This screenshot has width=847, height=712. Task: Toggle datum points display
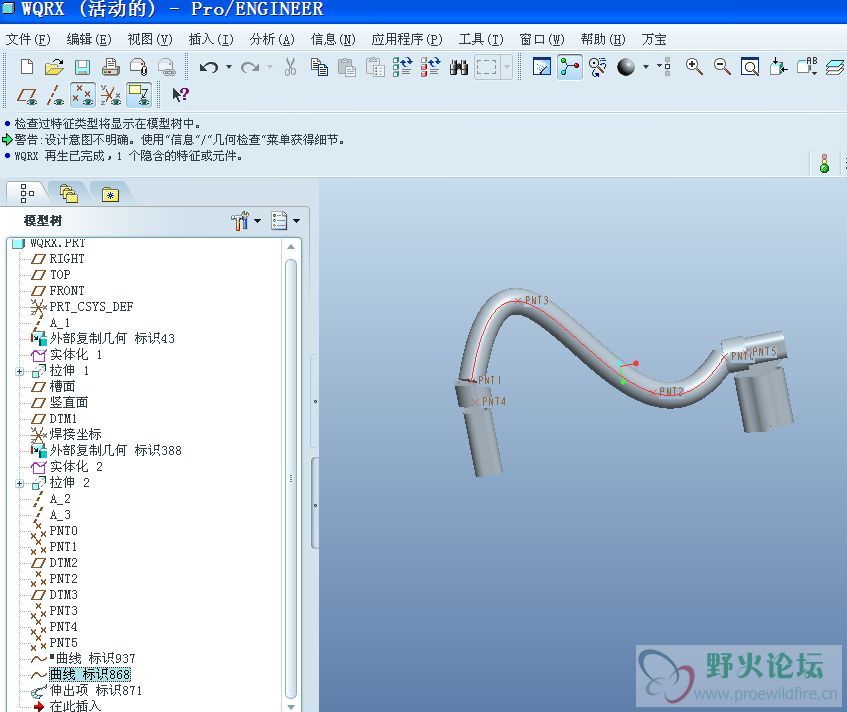[83, 95]
